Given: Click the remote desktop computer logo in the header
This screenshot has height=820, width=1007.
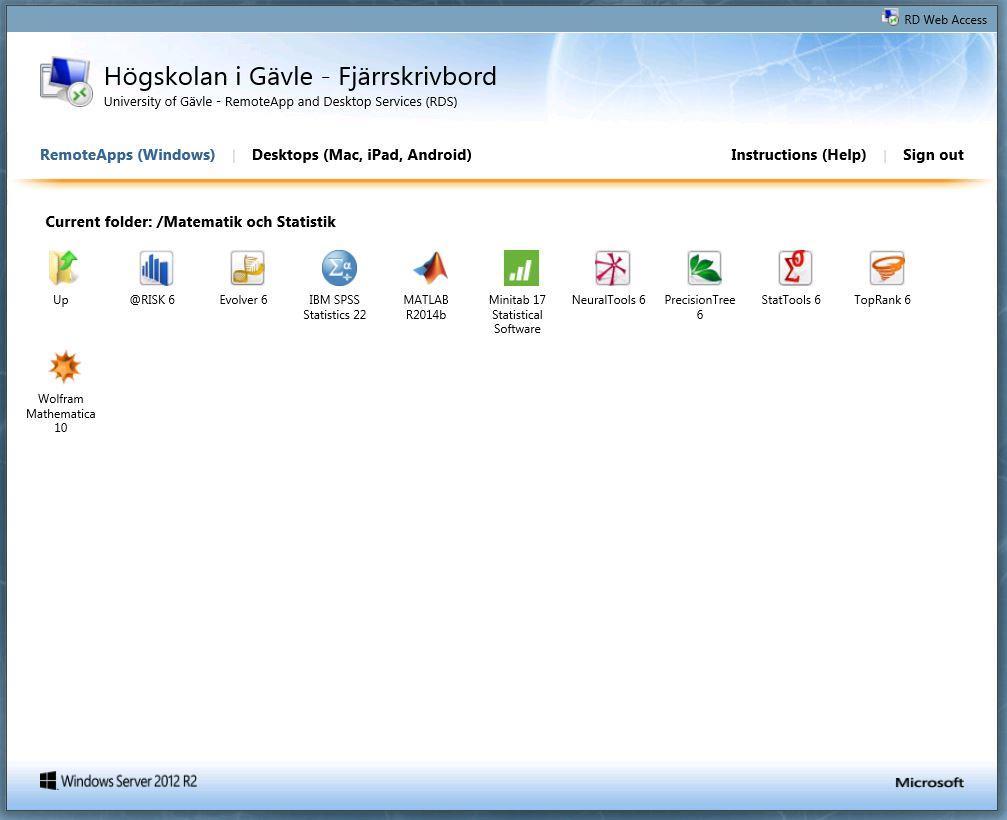Looking at the screenshot, I should 66,82.
